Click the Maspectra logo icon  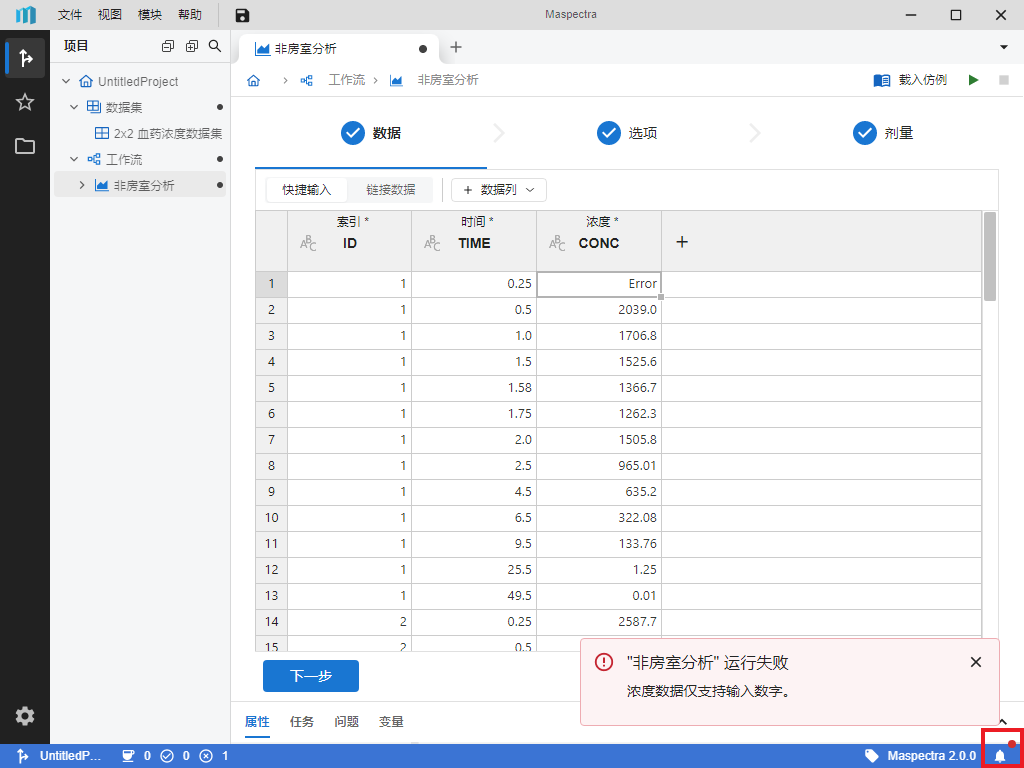coord(25,15)
